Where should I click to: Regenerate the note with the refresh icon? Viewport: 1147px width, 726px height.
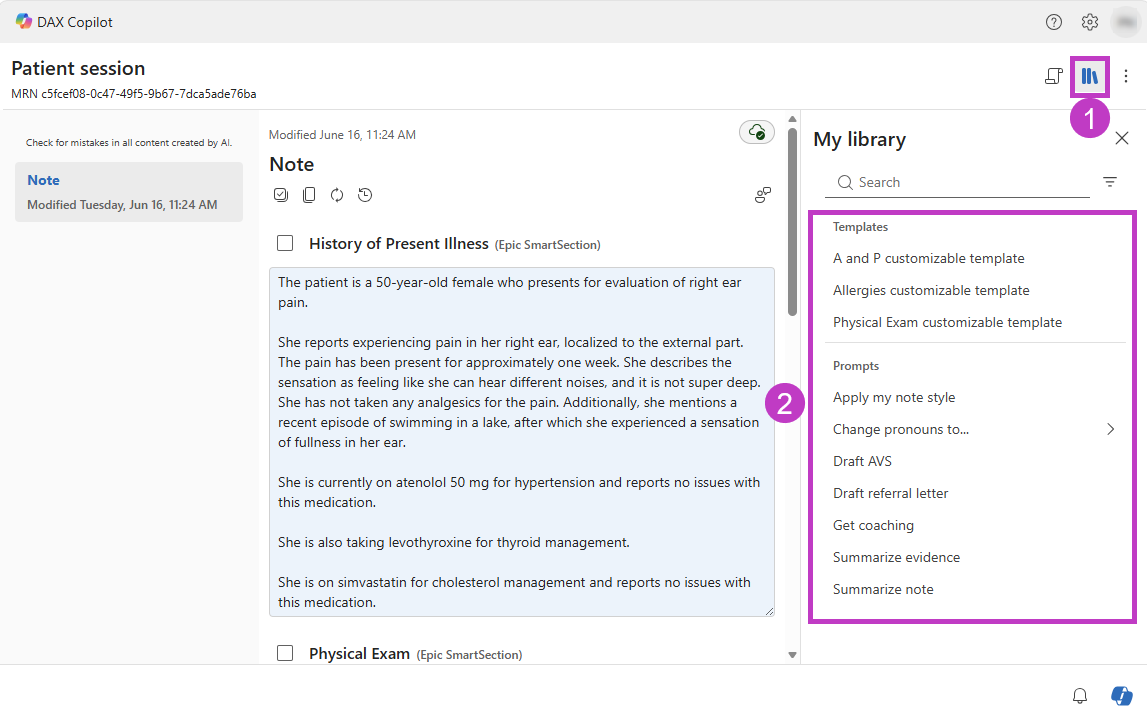pyautogui.click(x=336, y=195)
